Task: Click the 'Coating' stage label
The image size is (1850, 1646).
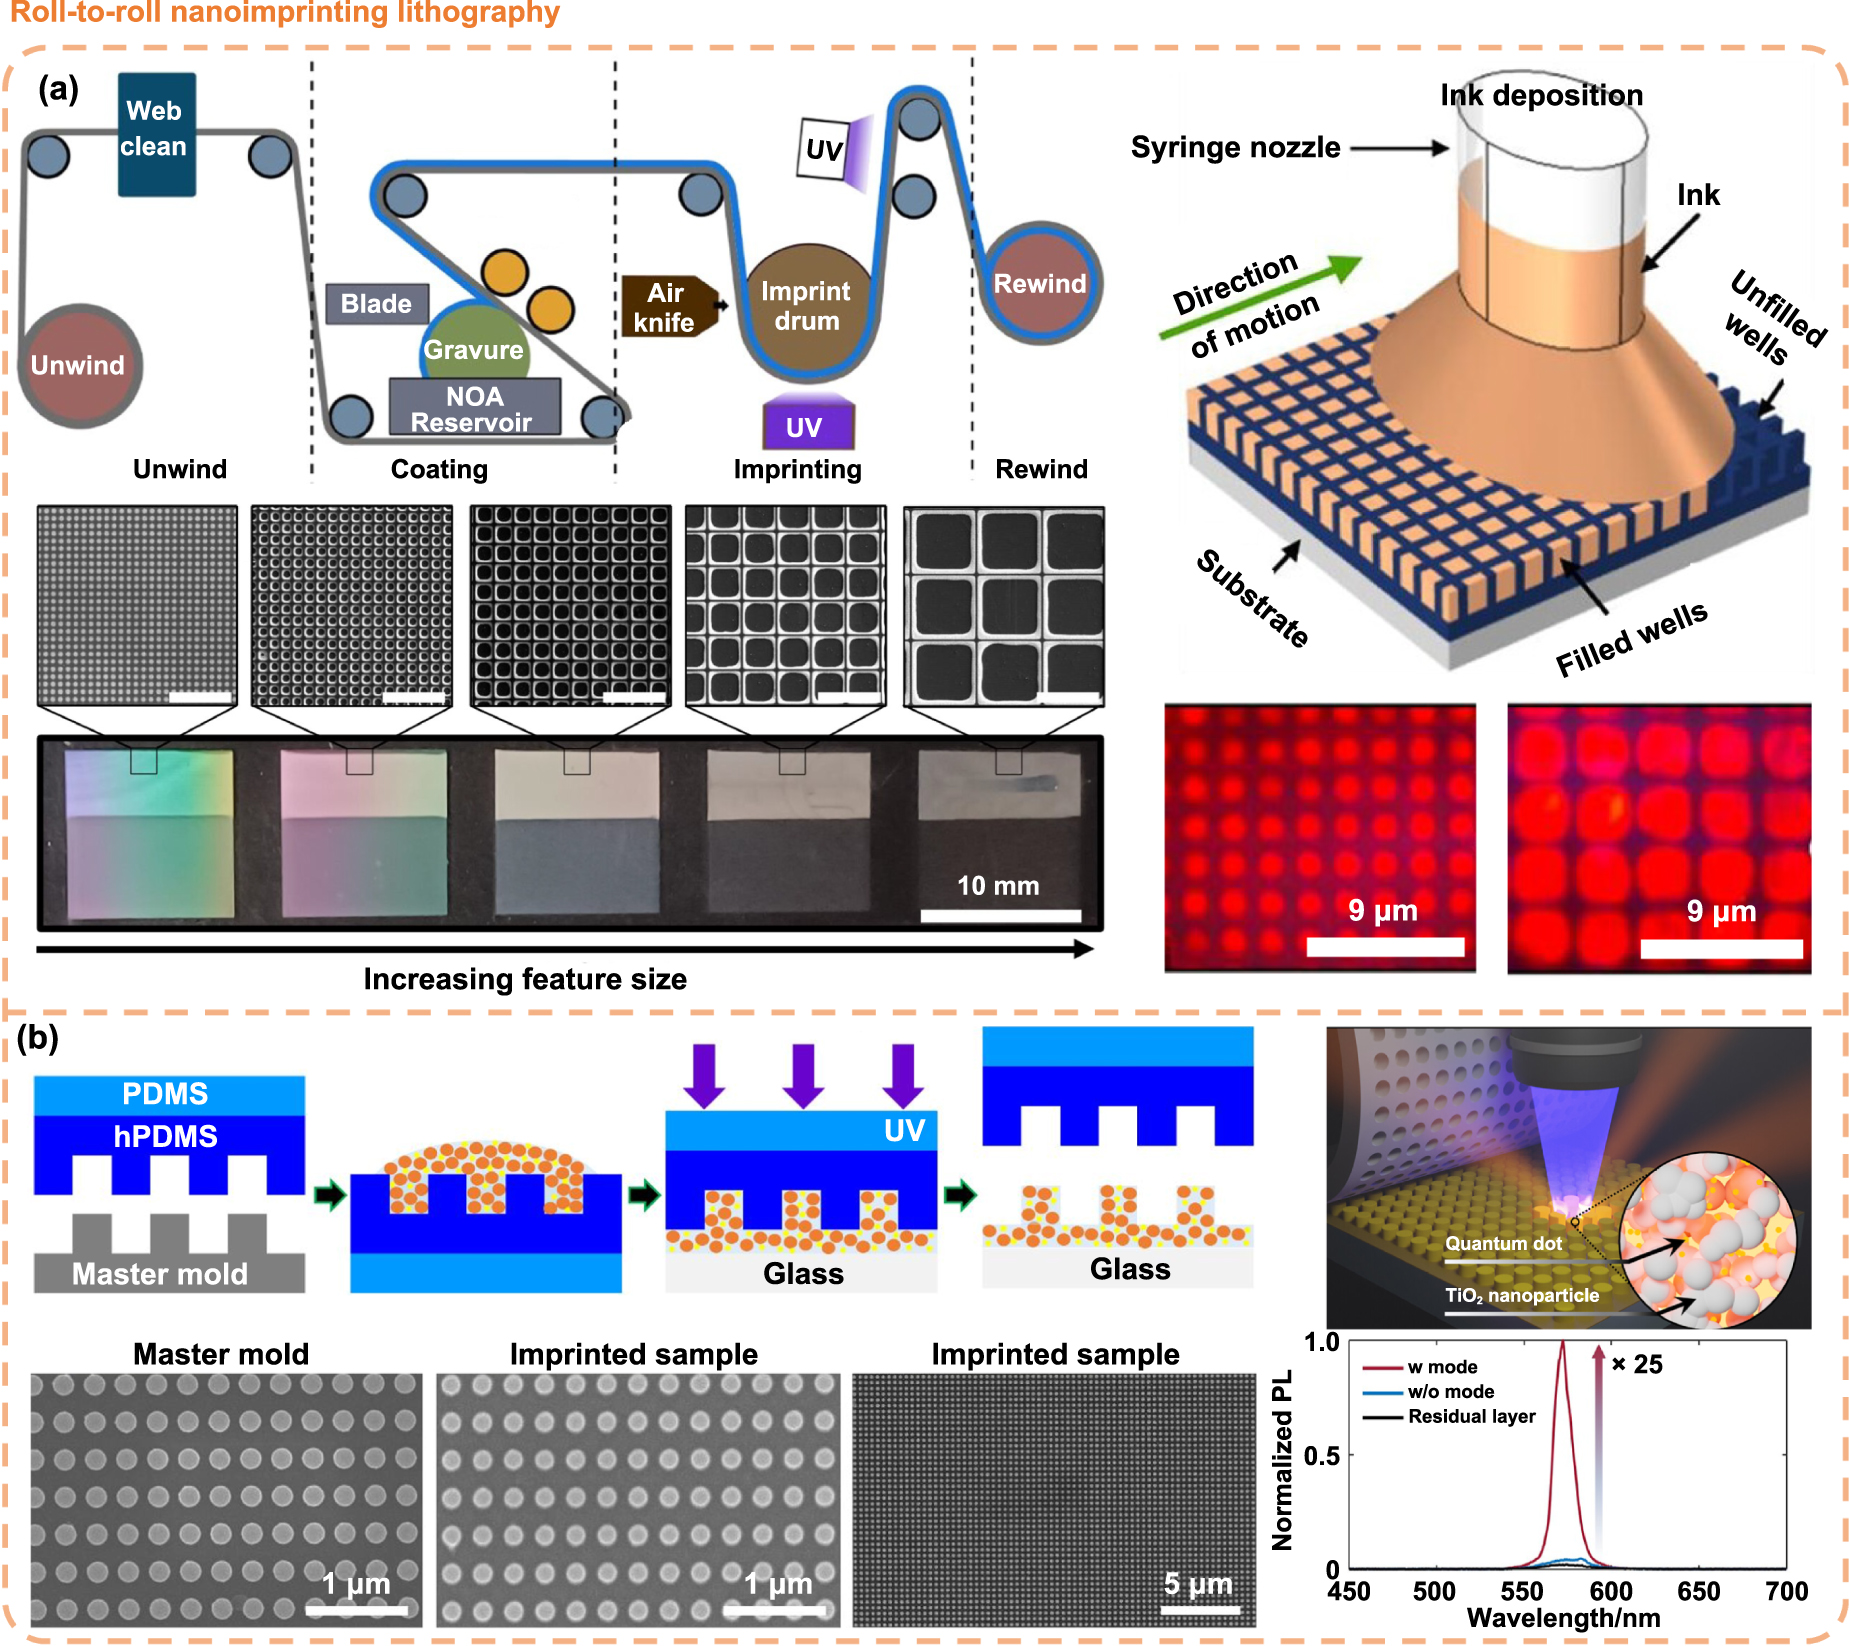Action: tap(439, 469)
